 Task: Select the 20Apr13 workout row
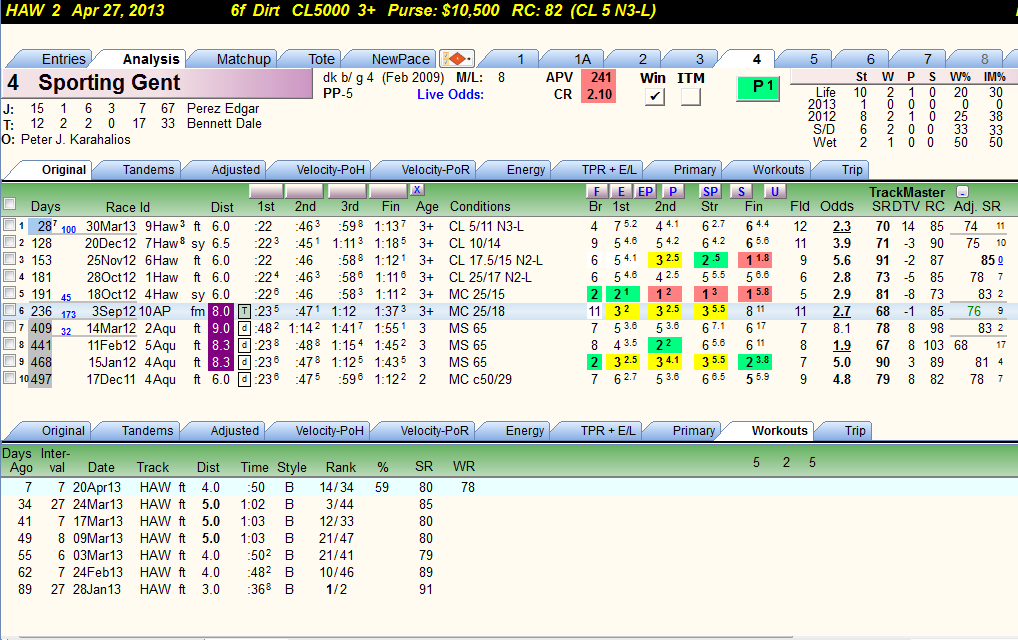[509, 487]
